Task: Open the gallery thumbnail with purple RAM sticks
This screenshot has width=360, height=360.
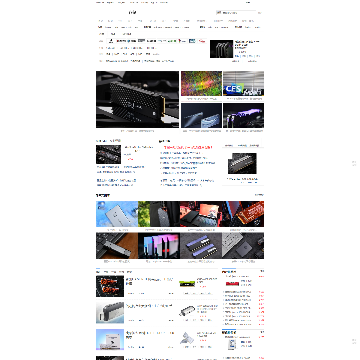Action: (x=201, y=246)
